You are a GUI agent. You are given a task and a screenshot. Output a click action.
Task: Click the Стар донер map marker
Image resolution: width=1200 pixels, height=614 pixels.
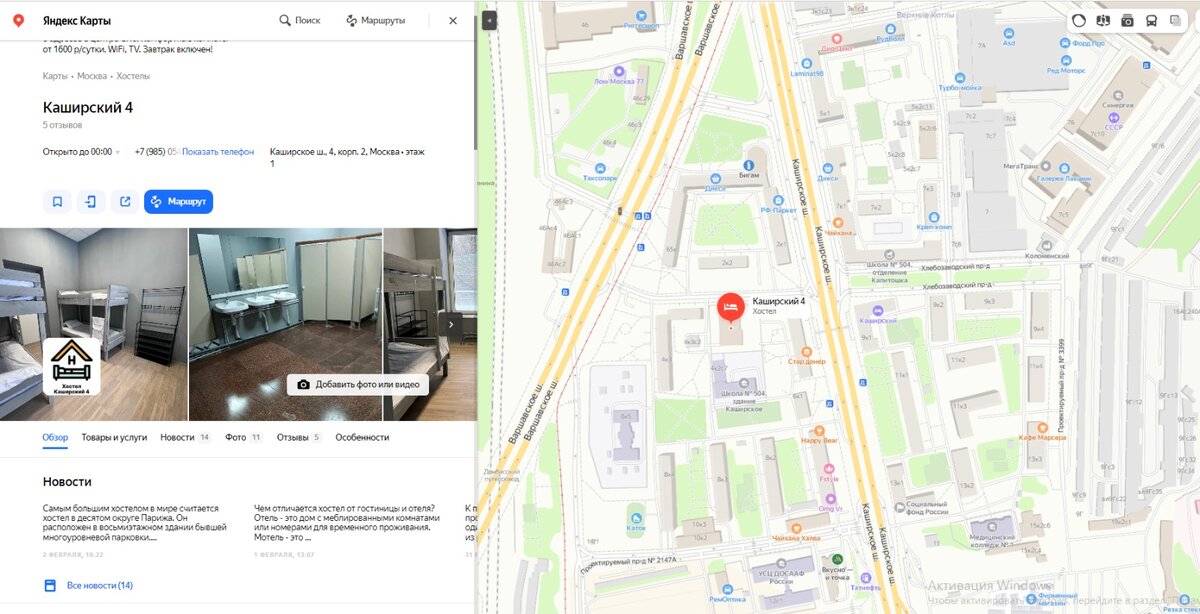pos(807,351)
